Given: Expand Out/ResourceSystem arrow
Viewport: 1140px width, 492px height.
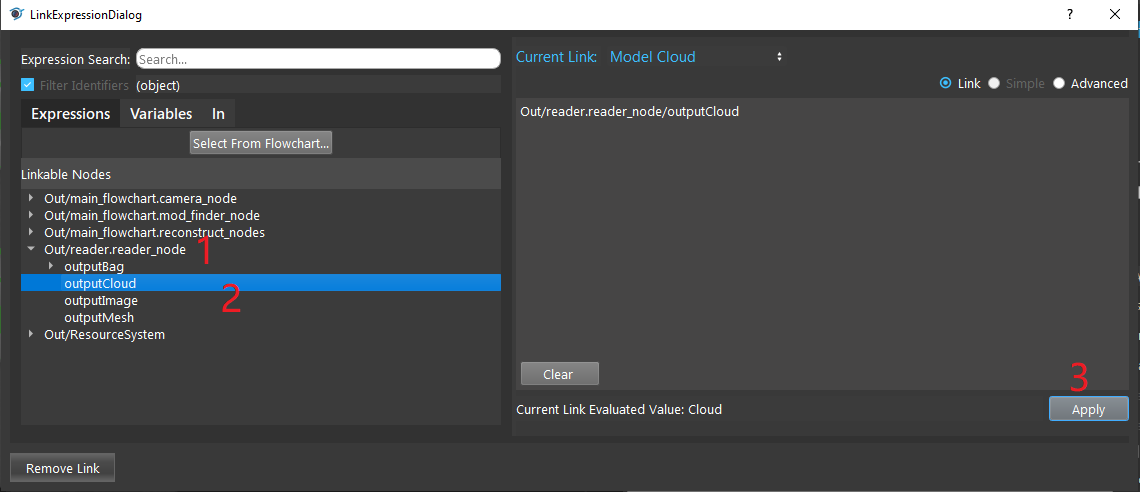Looking at the screenshot, I should [x=31, y=334].
